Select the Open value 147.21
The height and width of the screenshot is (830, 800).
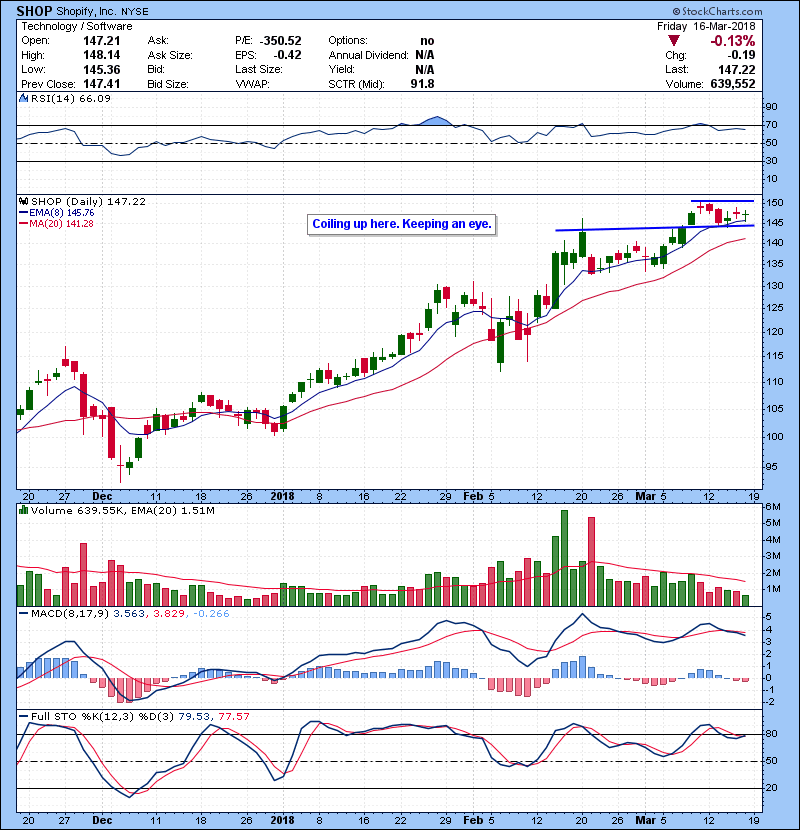coord(102,41)
